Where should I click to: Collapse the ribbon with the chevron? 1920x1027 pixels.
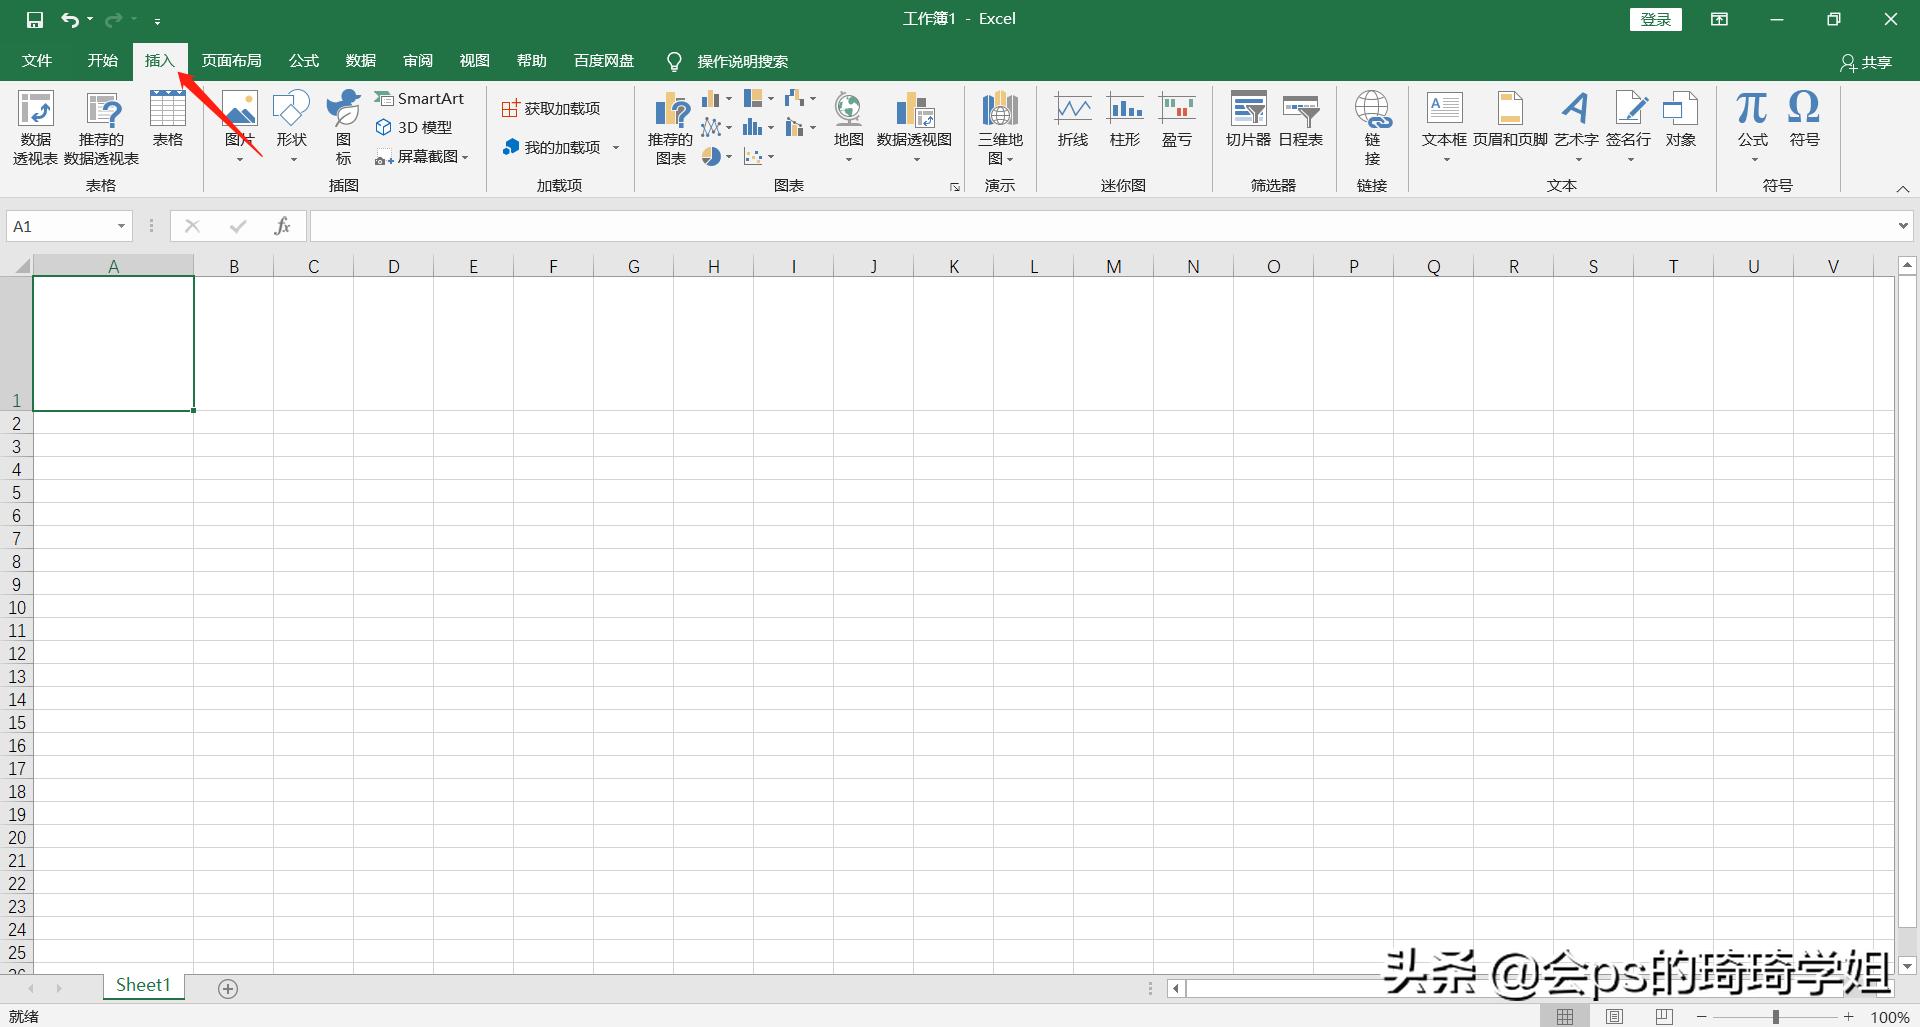pos(1903,188)
